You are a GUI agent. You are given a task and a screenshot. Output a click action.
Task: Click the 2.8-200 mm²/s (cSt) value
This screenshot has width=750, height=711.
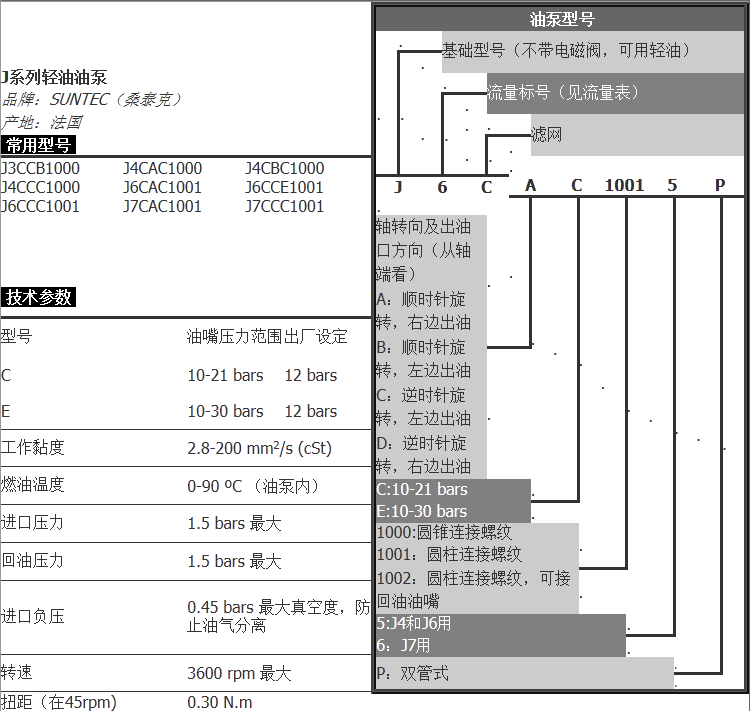click(x=259, y=448)
